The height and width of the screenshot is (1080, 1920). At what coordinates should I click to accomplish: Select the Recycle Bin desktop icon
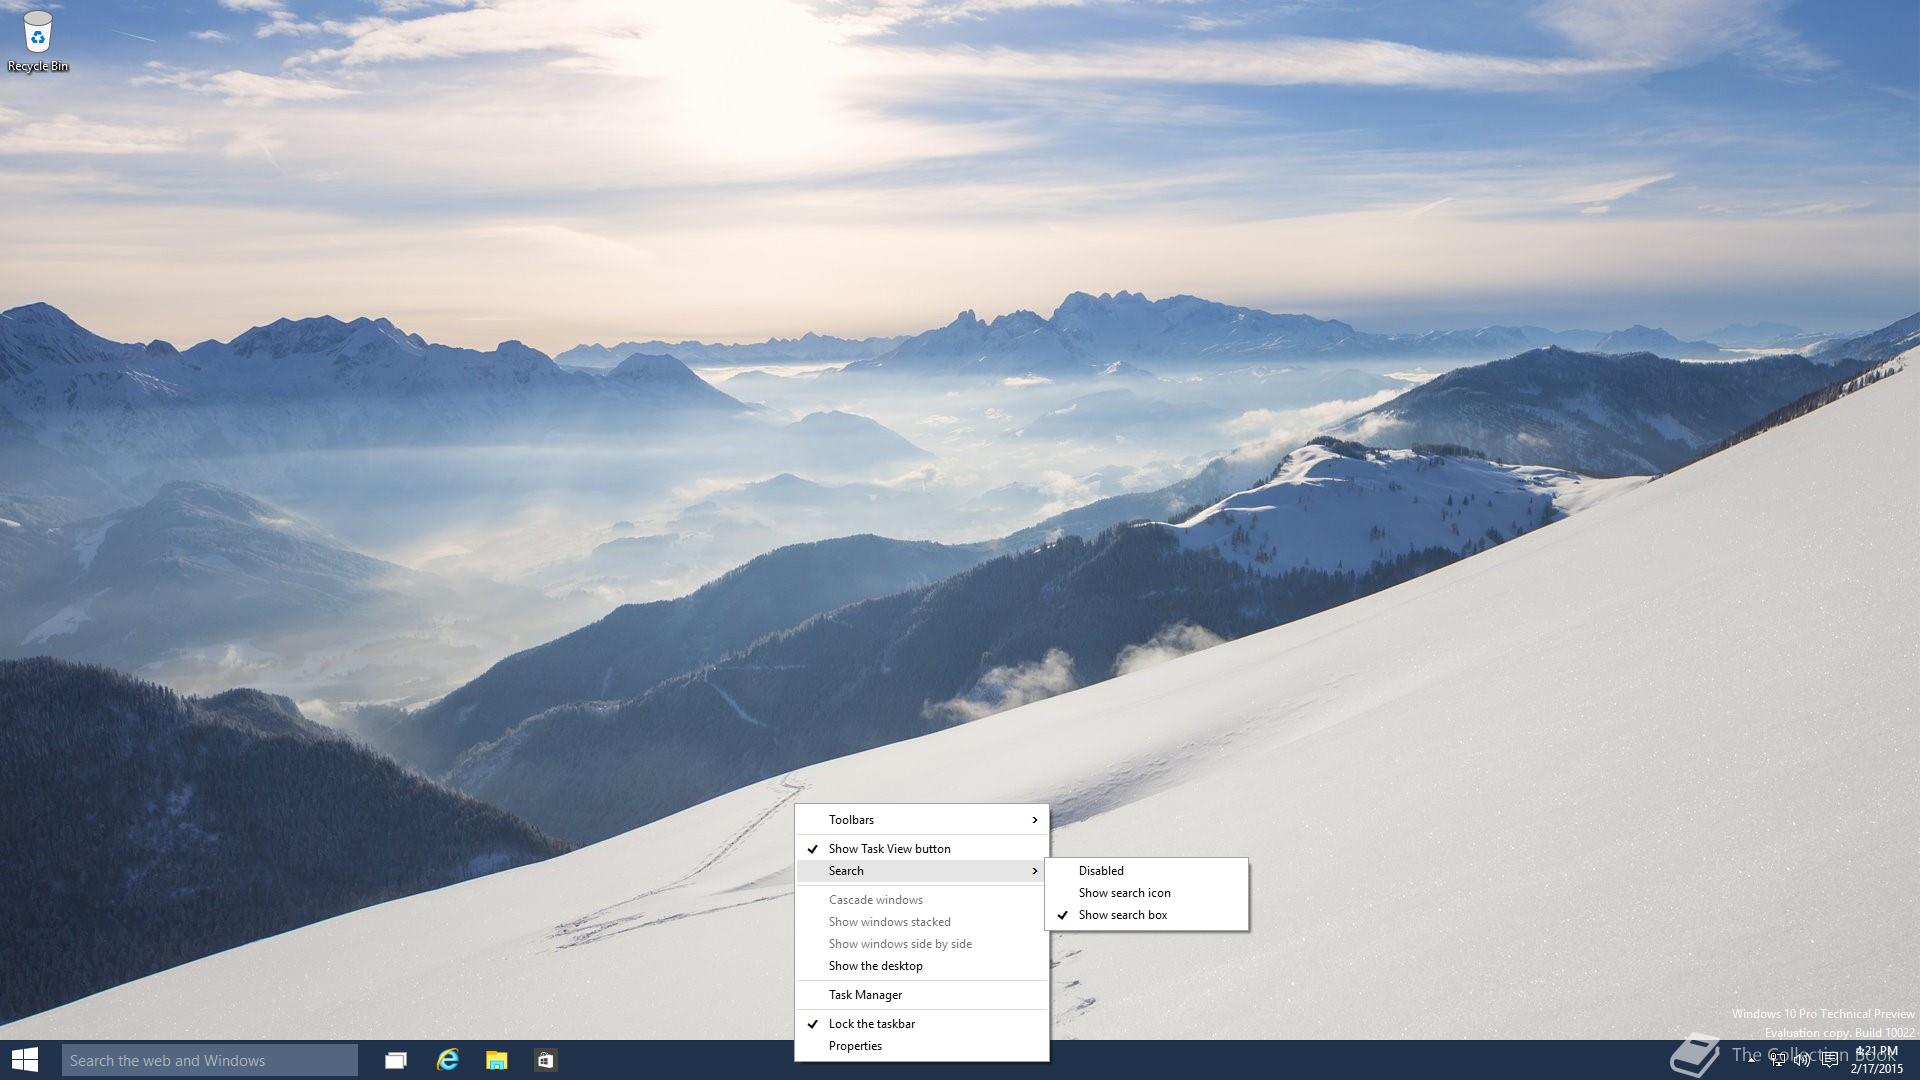[38, 40]
